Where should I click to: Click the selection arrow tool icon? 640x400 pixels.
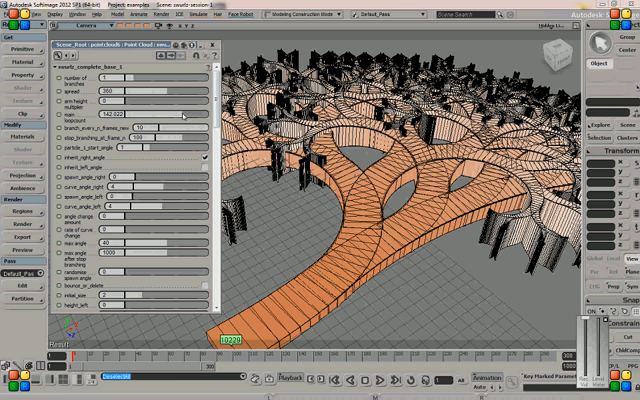pos(600,42)
